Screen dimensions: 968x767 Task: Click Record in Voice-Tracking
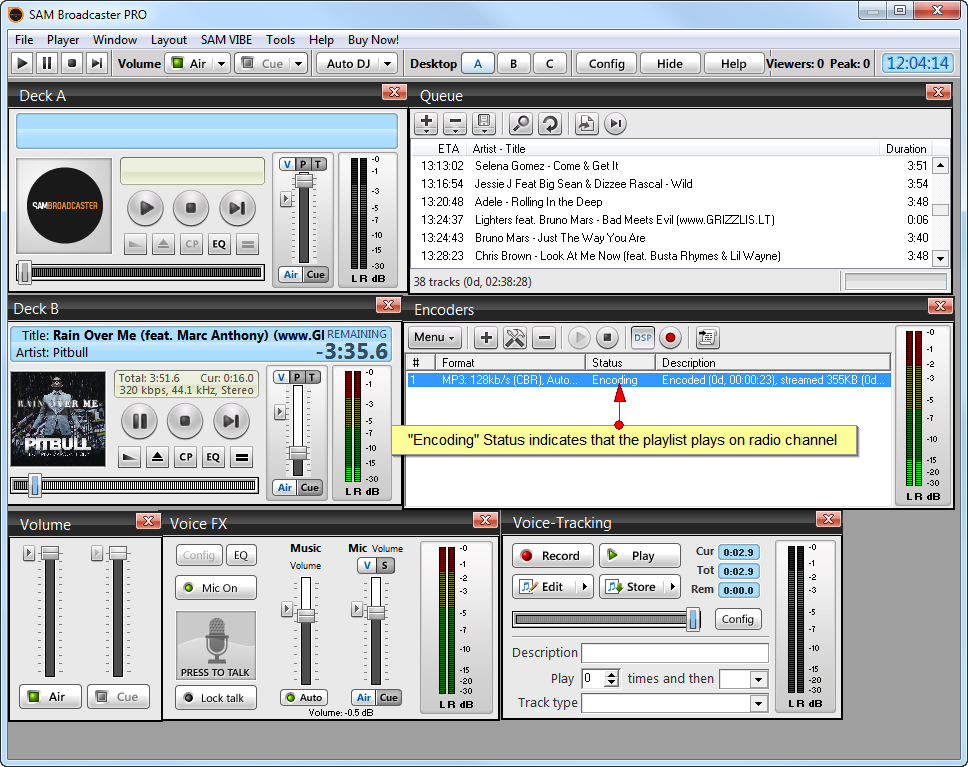click(553, 556)
